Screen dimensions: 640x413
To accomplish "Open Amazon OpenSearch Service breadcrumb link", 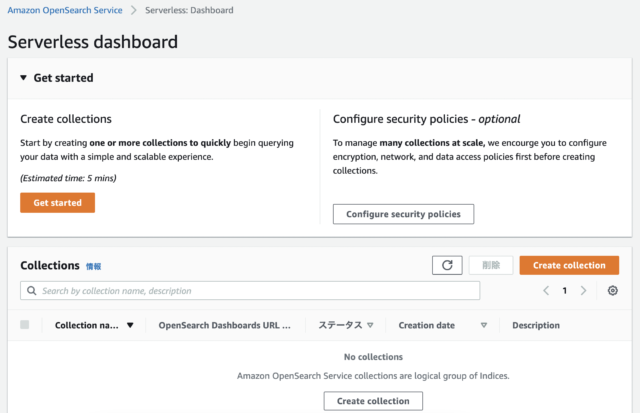I will pos(65,10).
